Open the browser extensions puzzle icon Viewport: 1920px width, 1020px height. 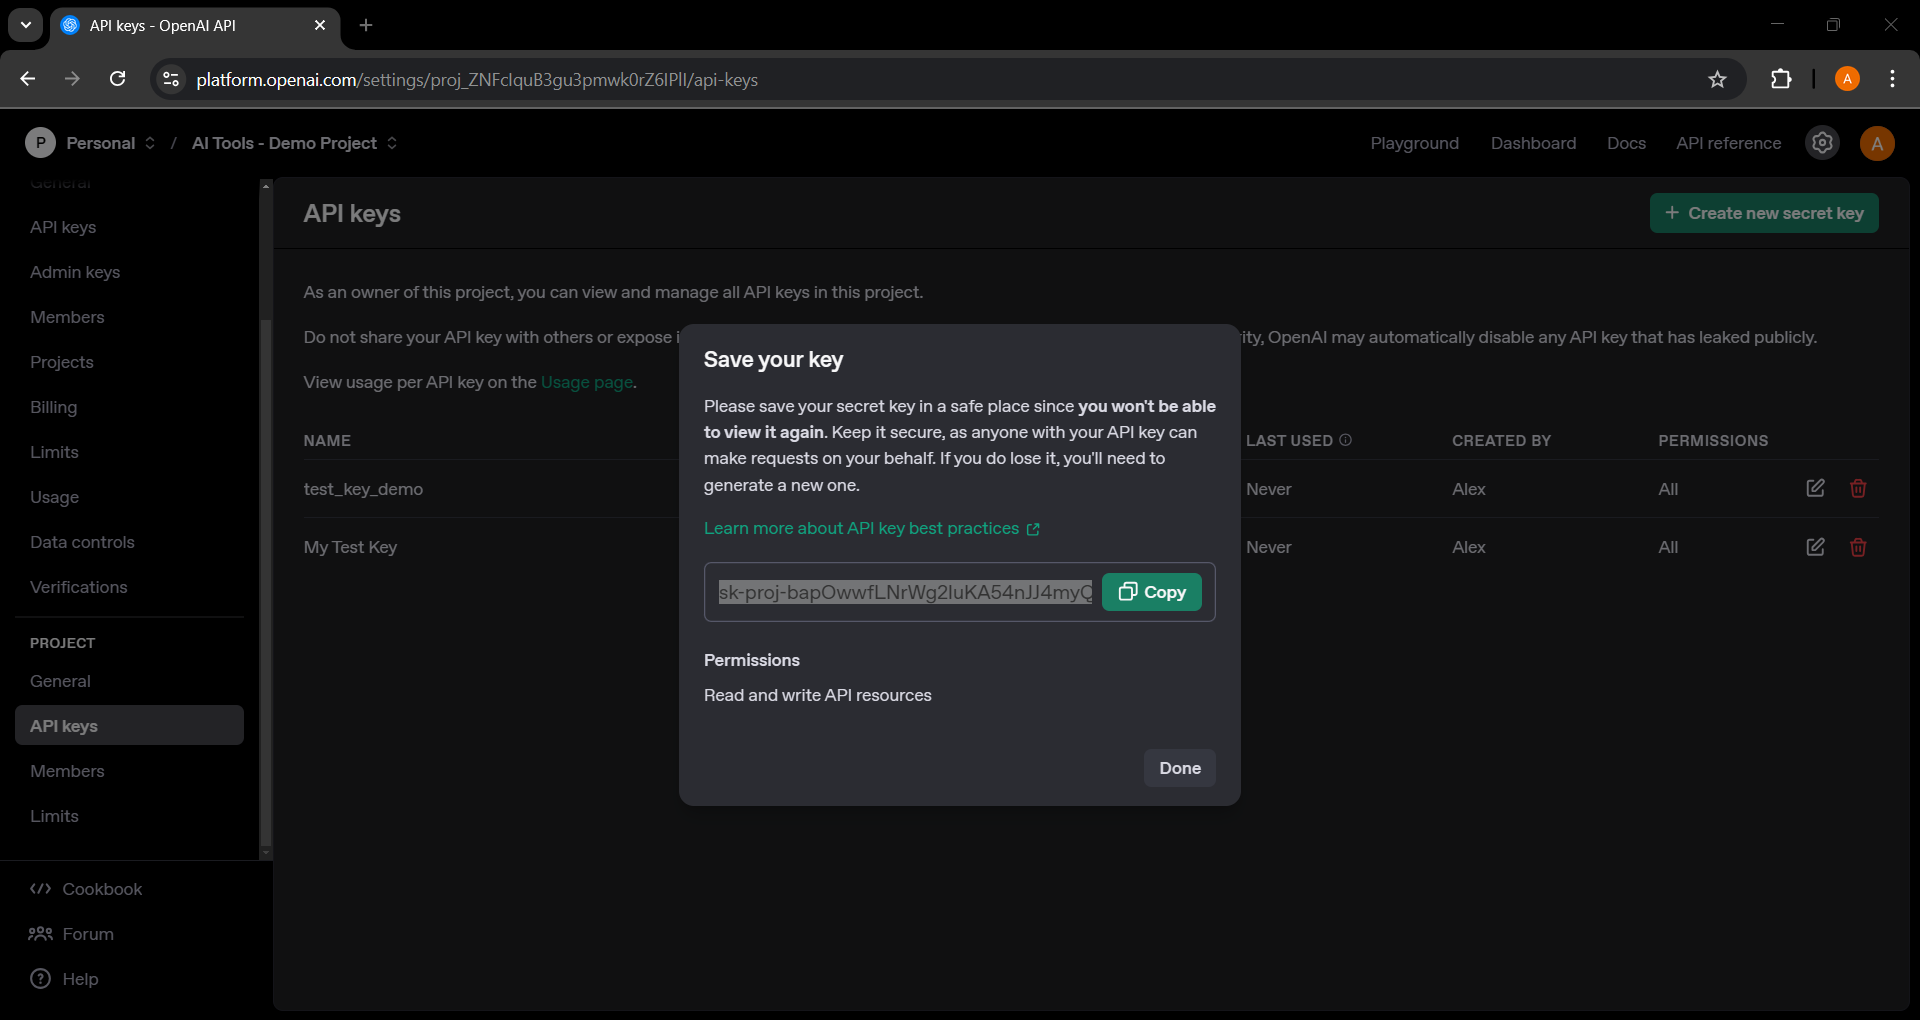pyautogui.click(x=1780, y=79)
